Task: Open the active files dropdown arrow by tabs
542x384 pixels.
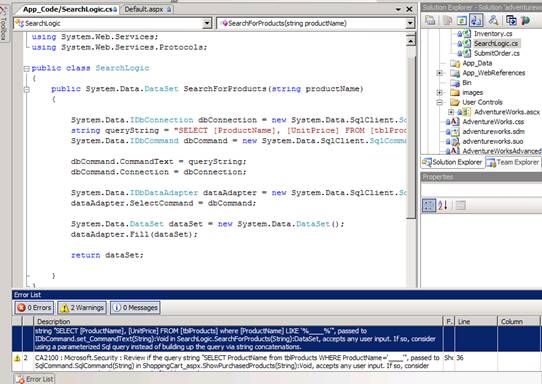Action: click(398, 9)
